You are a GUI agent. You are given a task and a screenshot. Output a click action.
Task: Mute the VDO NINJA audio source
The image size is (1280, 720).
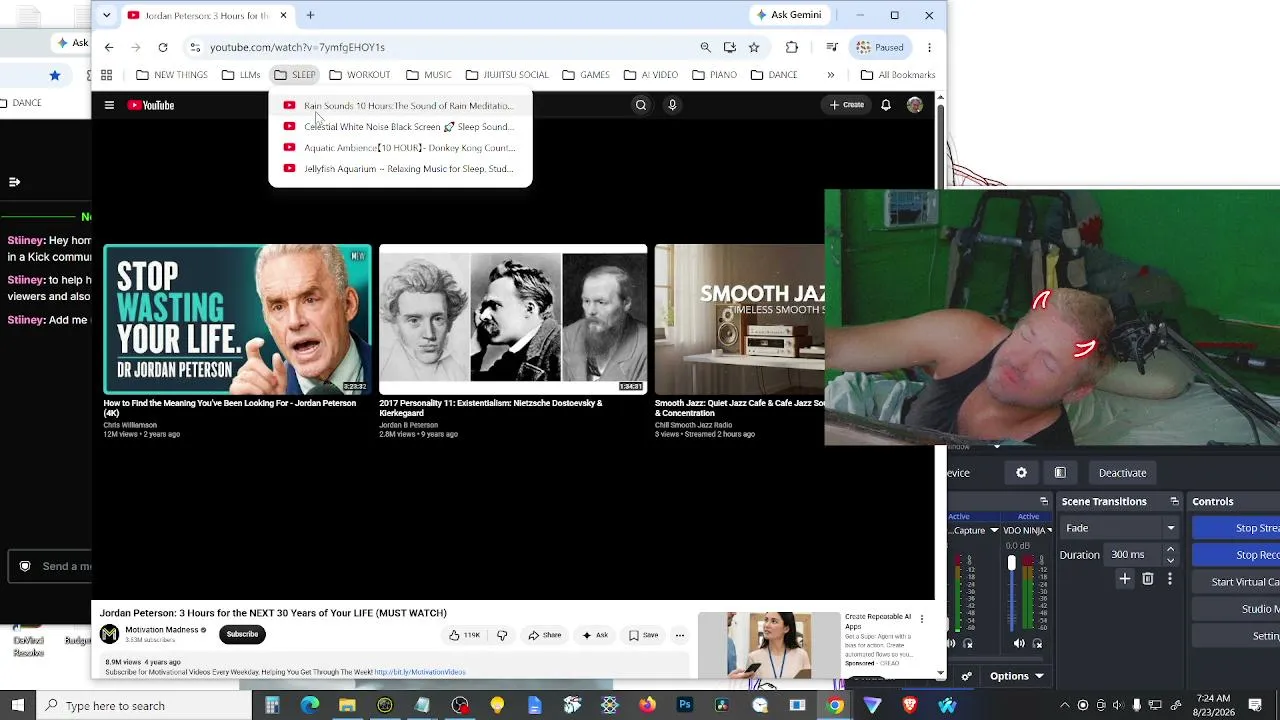(1019, 644)
